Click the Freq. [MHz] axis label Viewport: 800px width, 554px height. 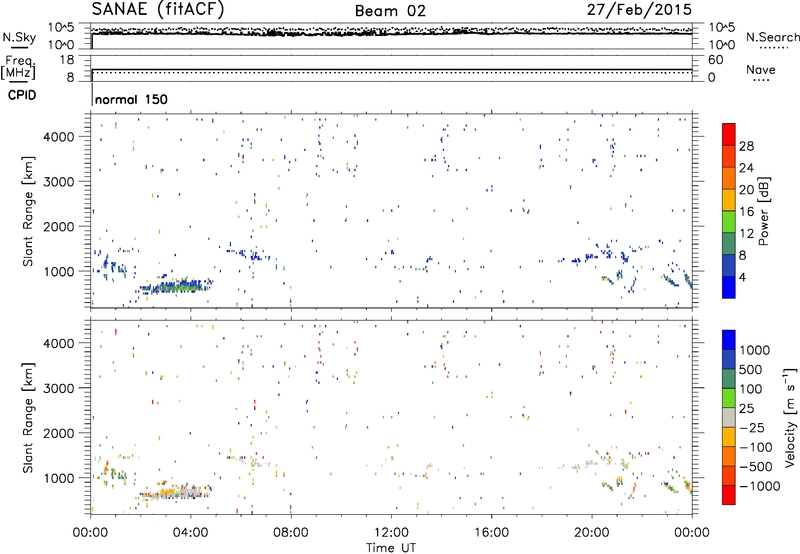click(x=18, y=68)
